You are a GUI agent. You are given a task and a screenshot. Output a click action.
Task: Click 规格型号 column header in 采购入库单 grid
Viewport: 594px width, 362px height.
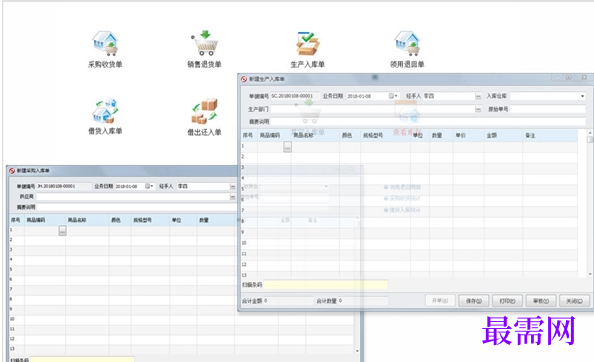(150, 220)
